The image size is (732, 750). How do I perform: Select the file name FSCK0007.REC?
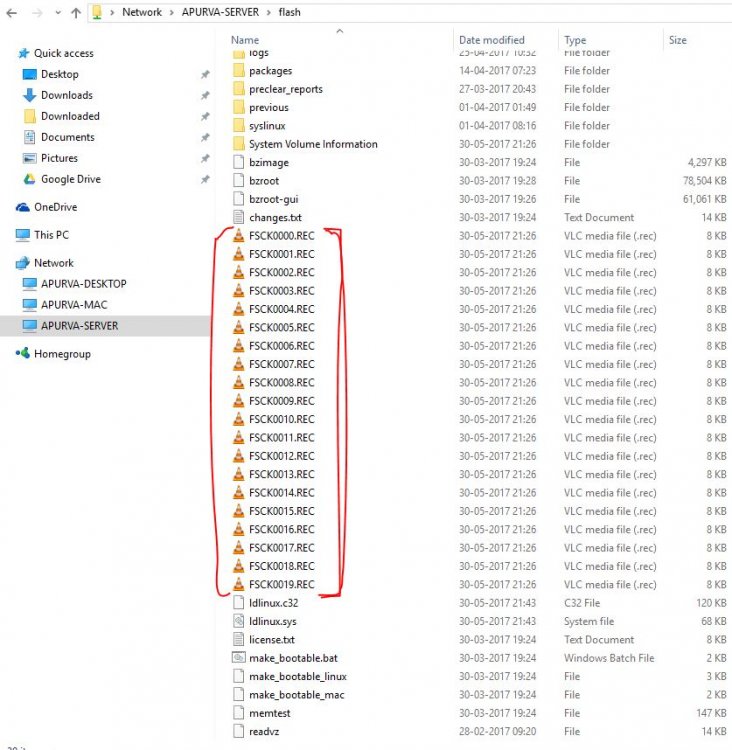282,364
